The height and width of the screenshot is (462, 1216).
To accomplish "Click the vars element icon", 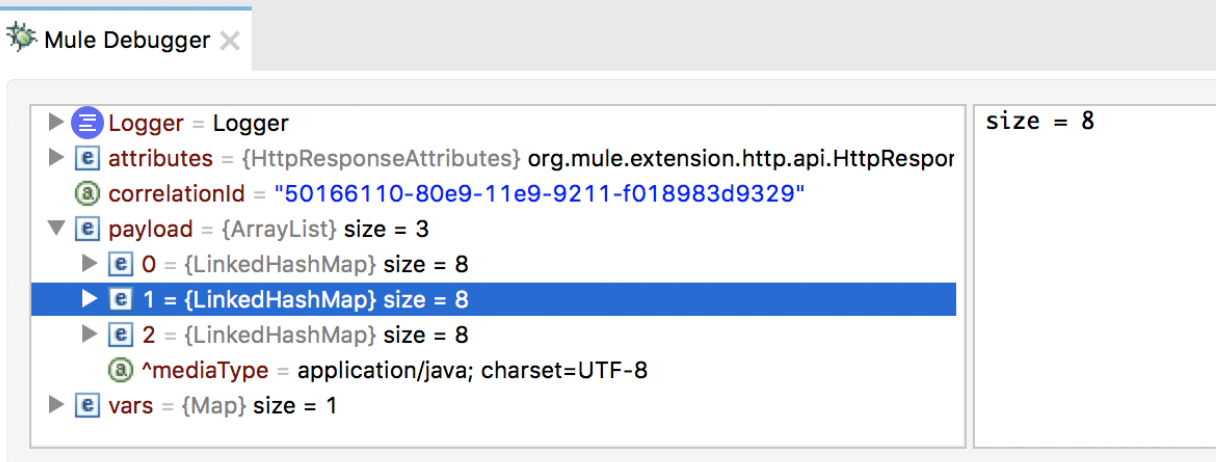I will tap(87, 405).
